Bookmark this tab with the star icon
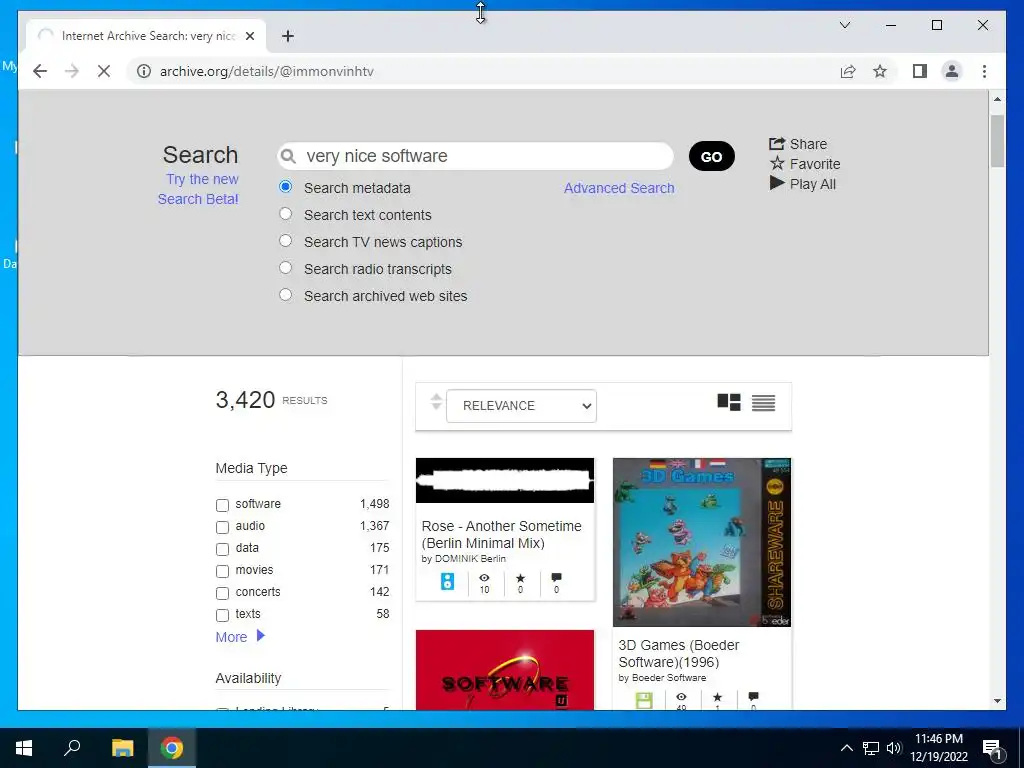 pos(880,71)
